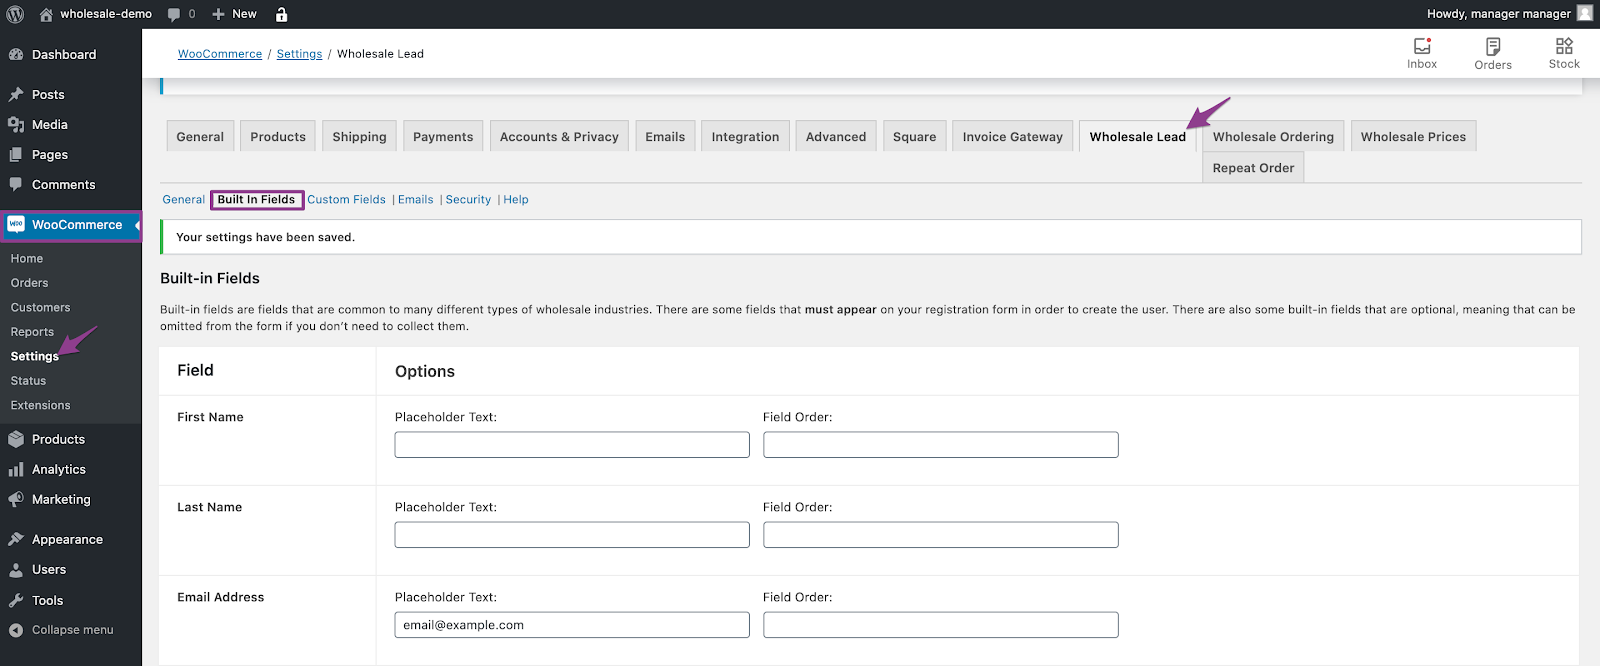Open the wholesale-demo site home icon
The height and width of the screenshot is (666, 1600).
pyautogui.click(x=46, y=14)
